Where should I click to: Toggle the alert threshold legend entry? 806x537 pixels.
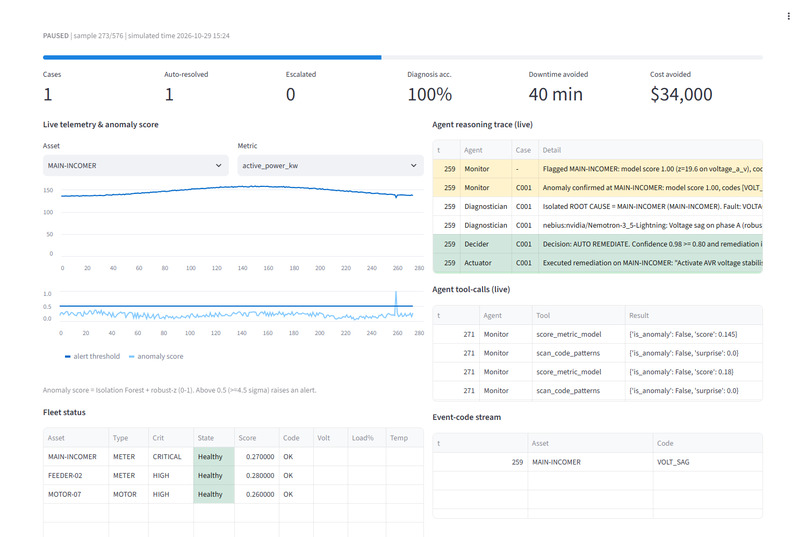93,356
